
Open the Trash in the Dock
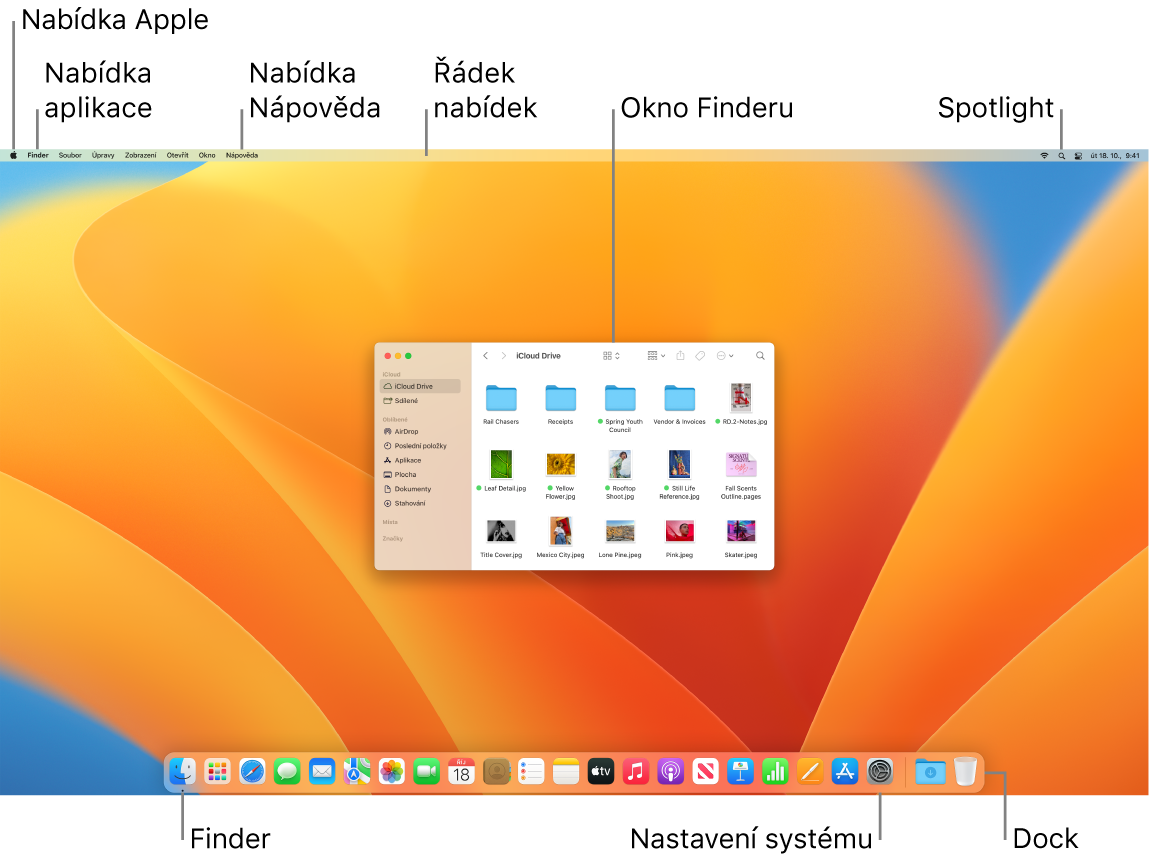click(x=965, y=771)
